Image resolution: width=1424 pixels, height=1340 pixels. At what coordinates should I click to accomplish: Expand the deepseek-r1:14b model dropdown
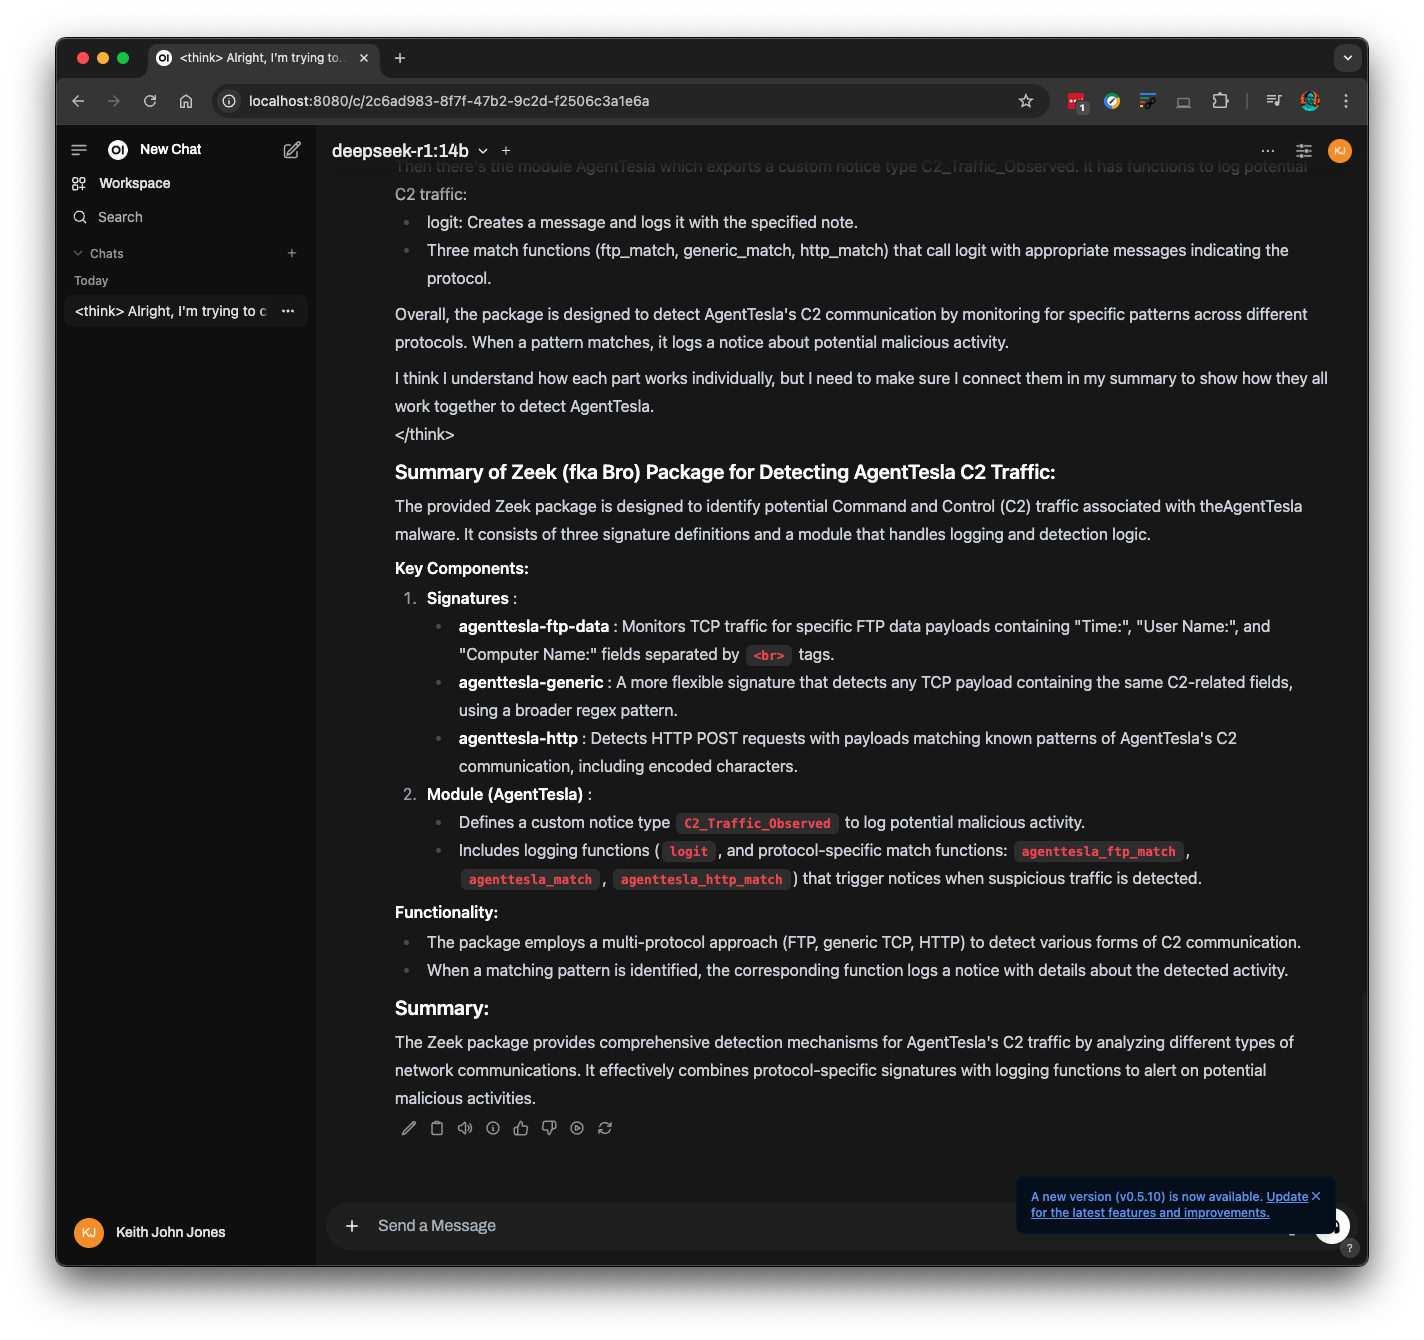[x=483, y=151]
